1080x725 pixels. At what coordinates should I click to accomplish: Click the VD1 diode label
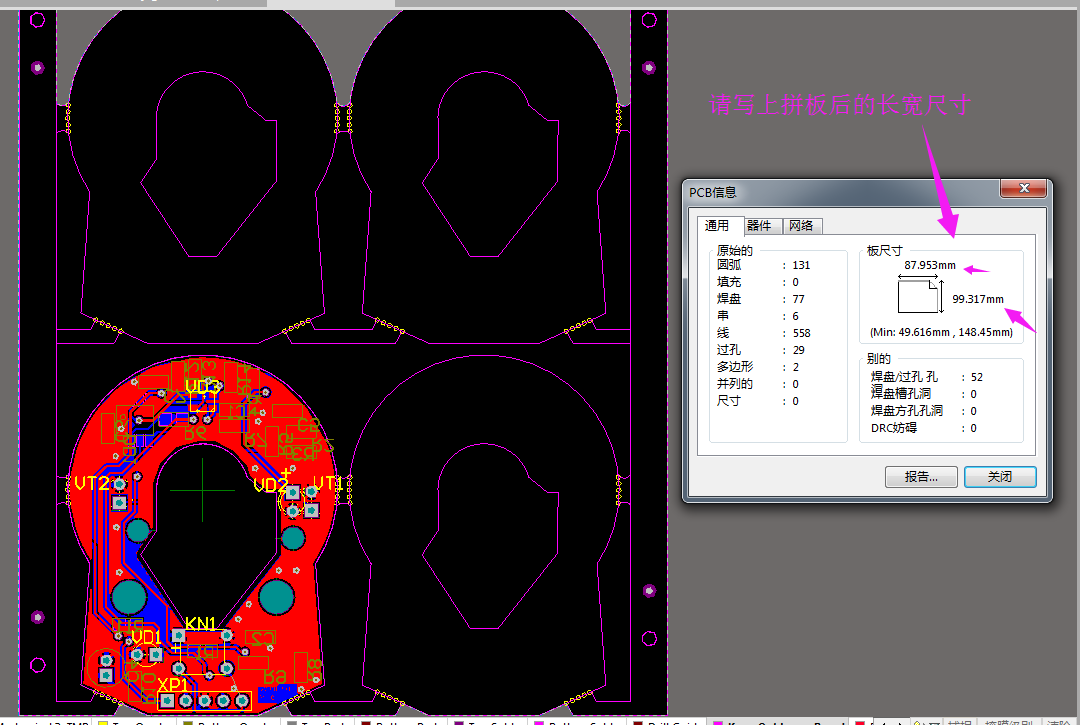[146, 637]
